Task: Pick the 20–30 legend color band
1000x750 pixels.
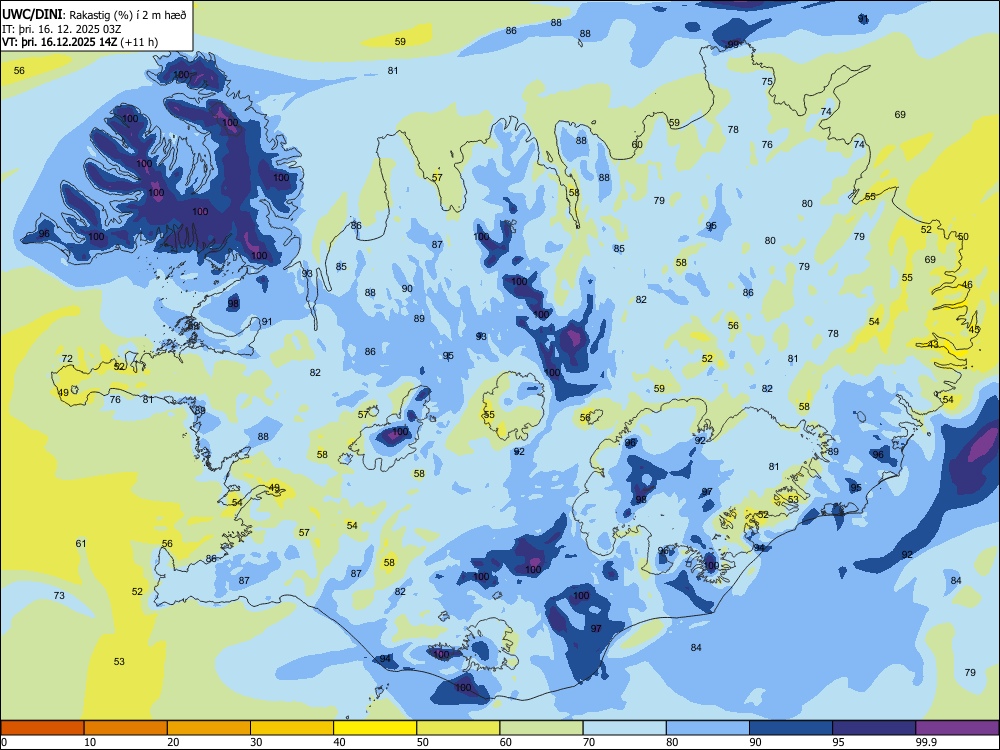Action: (x=209, y=728)
